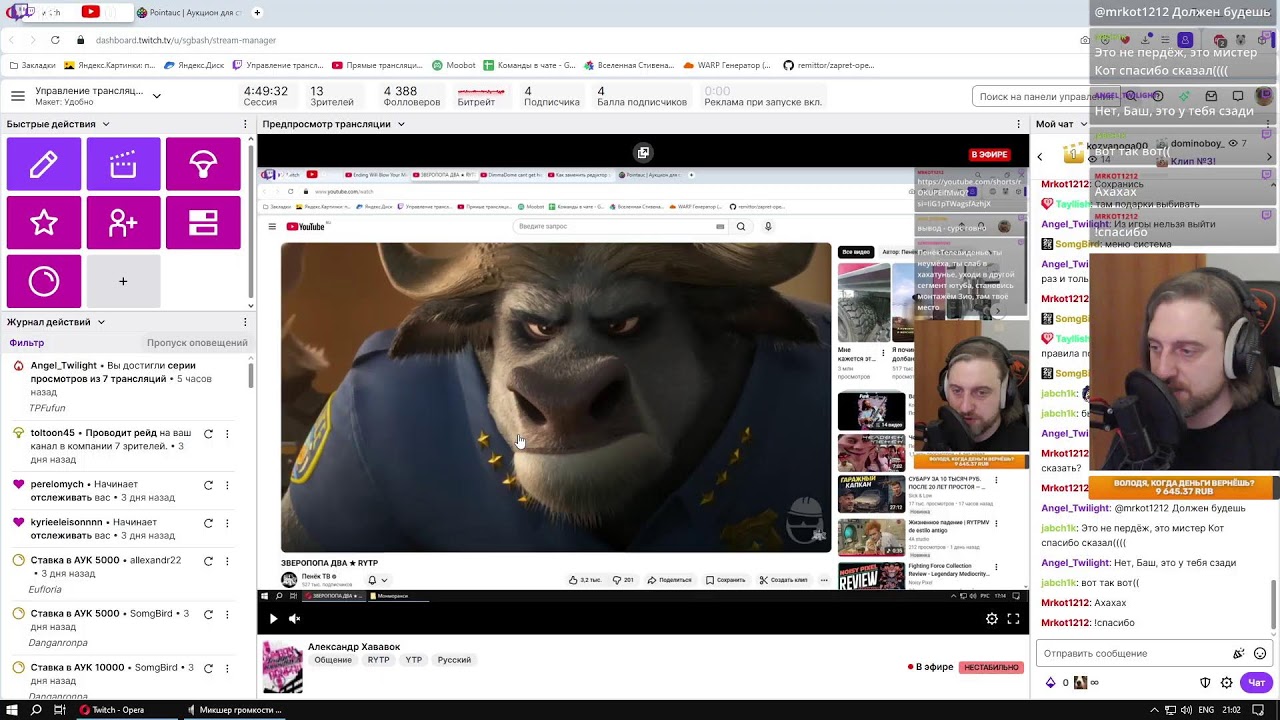The image size is (1280, 720).
Task: Replay the toltoon45 raid alert
Action: pos(208,434)
